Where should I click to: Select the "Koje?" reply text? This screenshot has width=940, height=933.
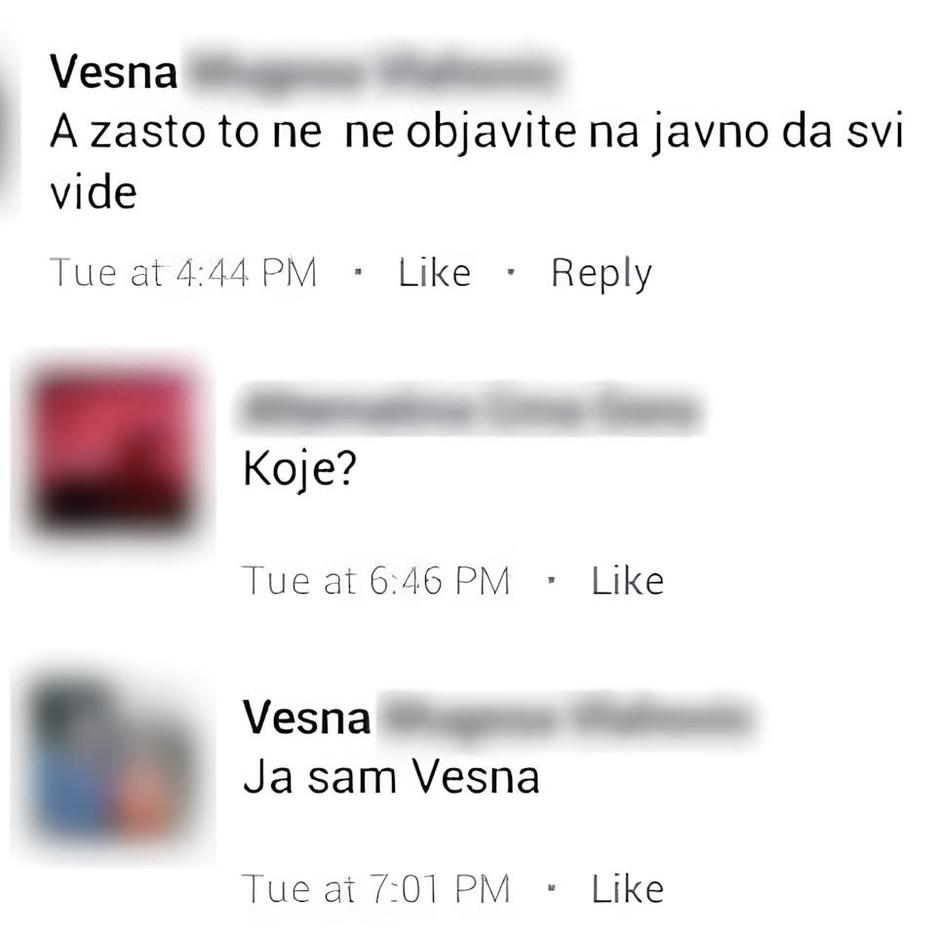[x=300, y=470]
